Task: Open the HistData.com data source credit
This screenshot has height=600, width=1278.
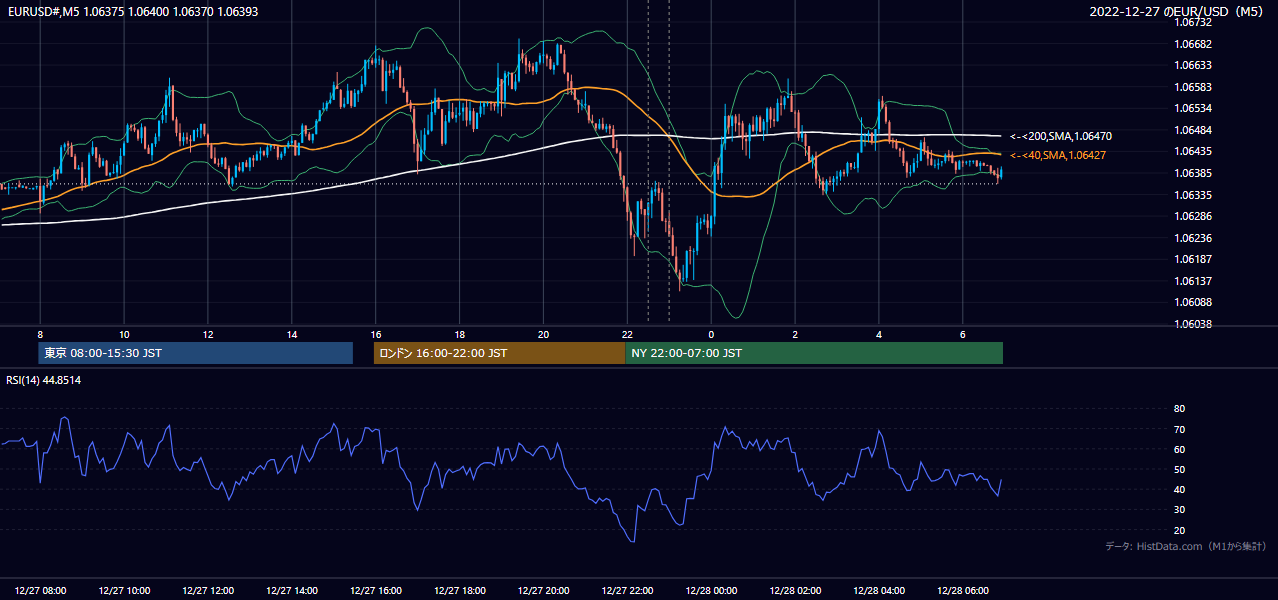Action: click(1186, 546)
